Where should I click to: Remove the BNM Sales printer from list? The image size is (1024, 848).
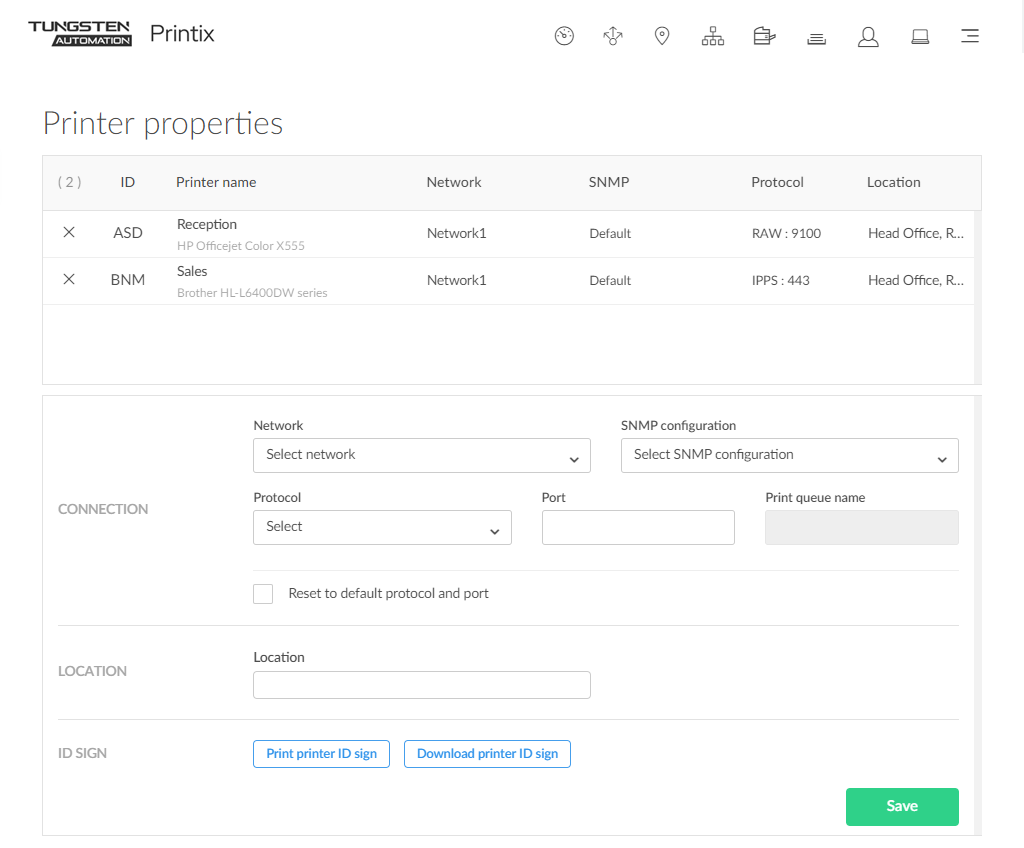(69, 279)
